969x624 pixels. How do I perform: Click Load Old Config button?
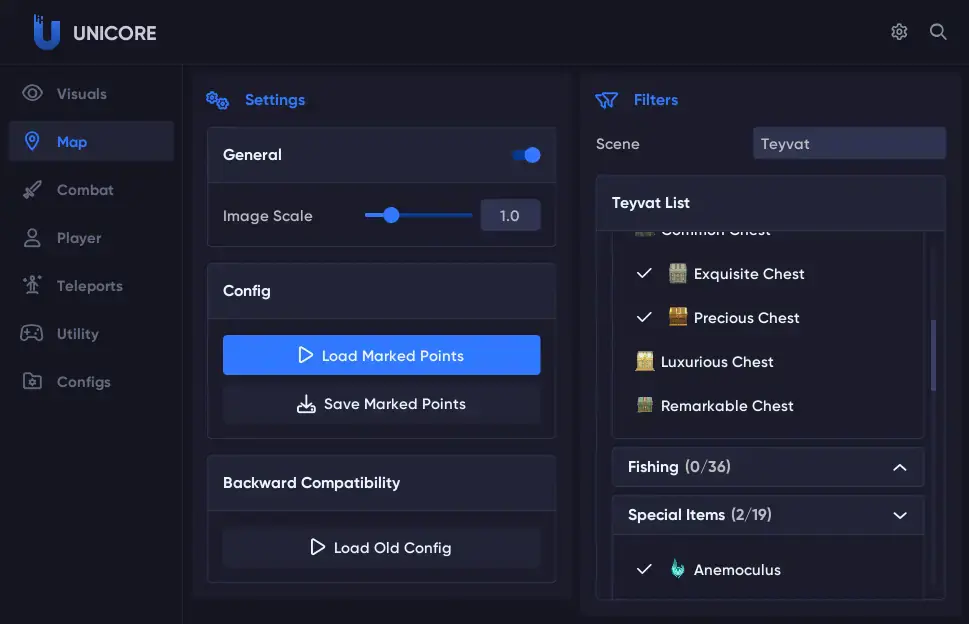[381, 547]
